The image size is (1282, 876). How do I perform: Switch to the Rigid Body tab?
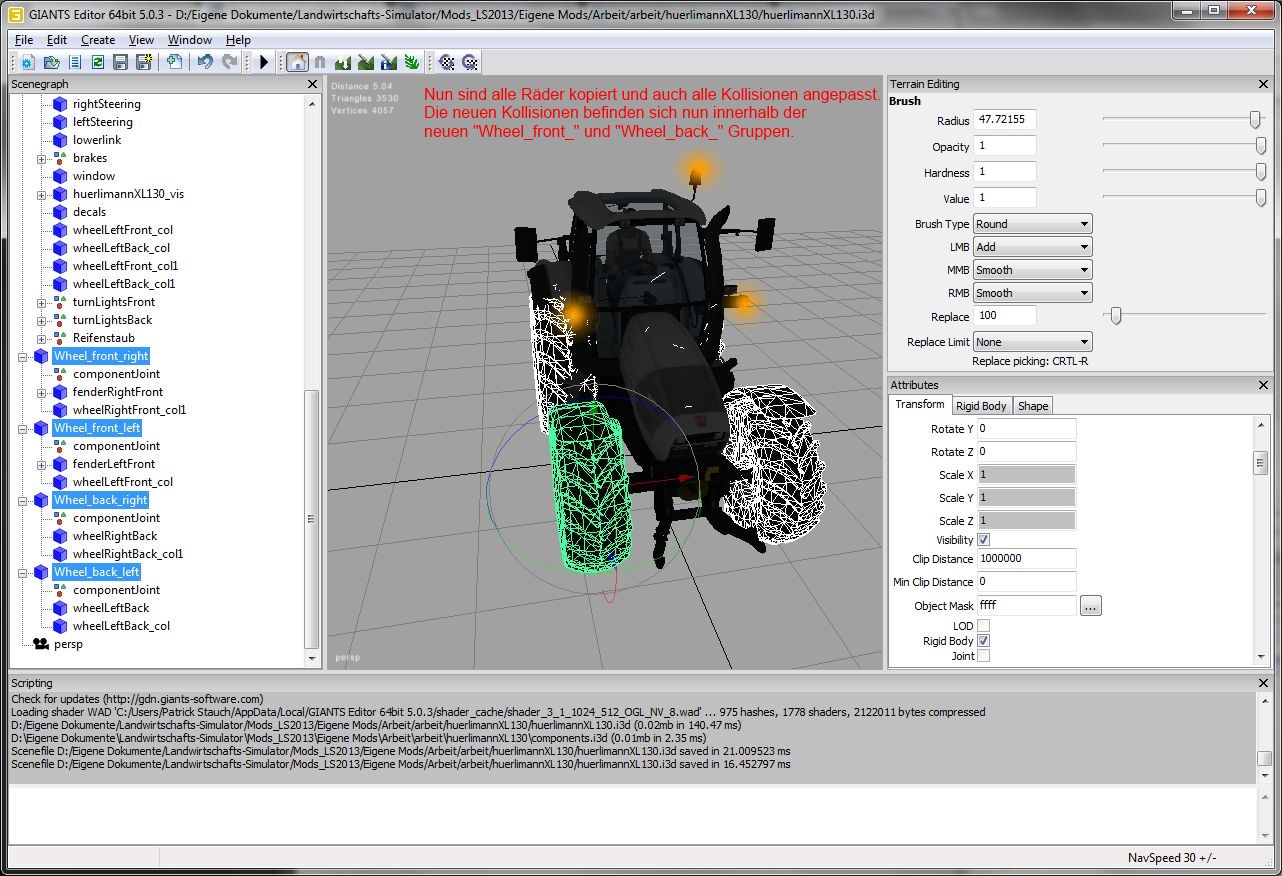pyautogui.click(x=980, y=406)
